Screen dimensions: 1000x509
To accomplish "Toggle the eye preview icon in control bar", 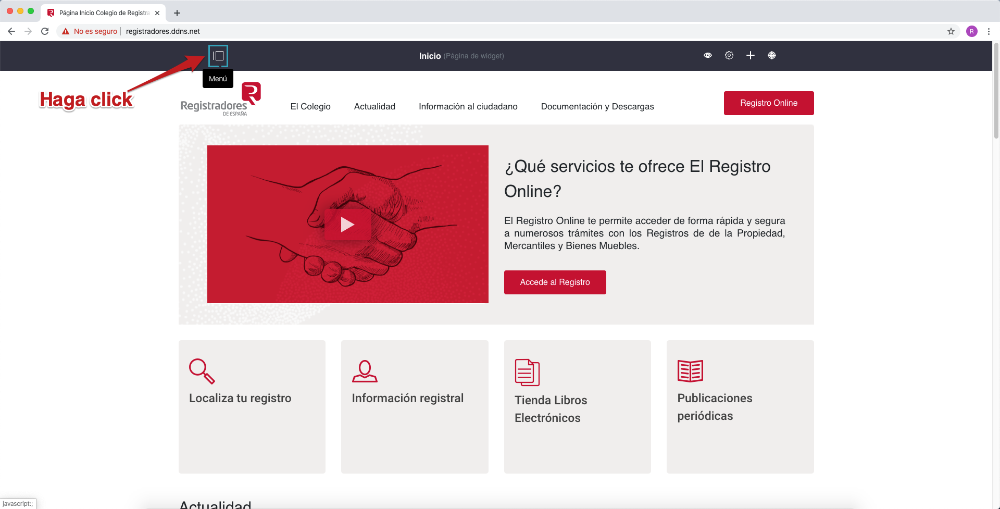I will pos(708,56).
